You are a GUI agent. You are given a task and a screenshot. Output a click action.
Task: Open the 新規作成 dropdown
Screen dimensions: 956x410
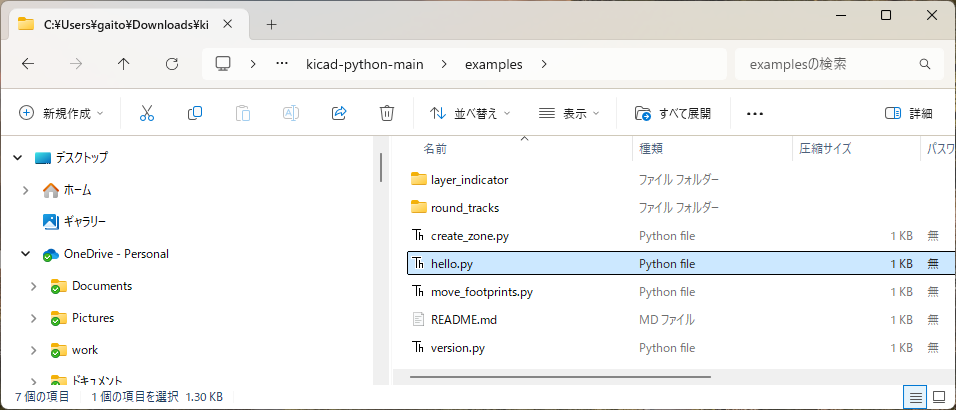(61, 113)
